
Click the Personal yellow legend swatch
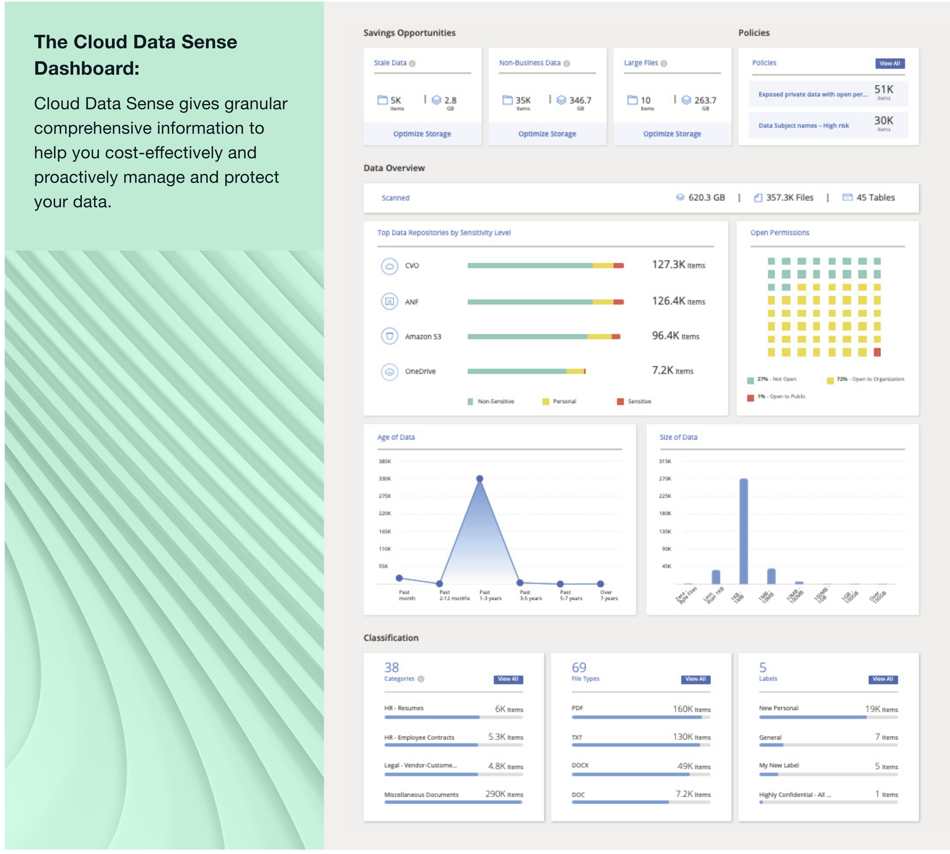pyautogui.click(x=545, y=402)
